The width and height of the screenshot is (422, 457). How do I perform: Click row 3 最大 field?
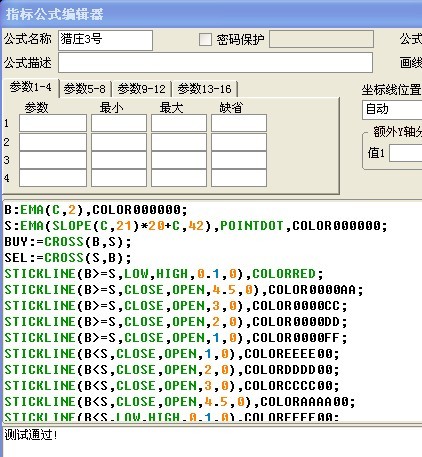click(179, 160)
